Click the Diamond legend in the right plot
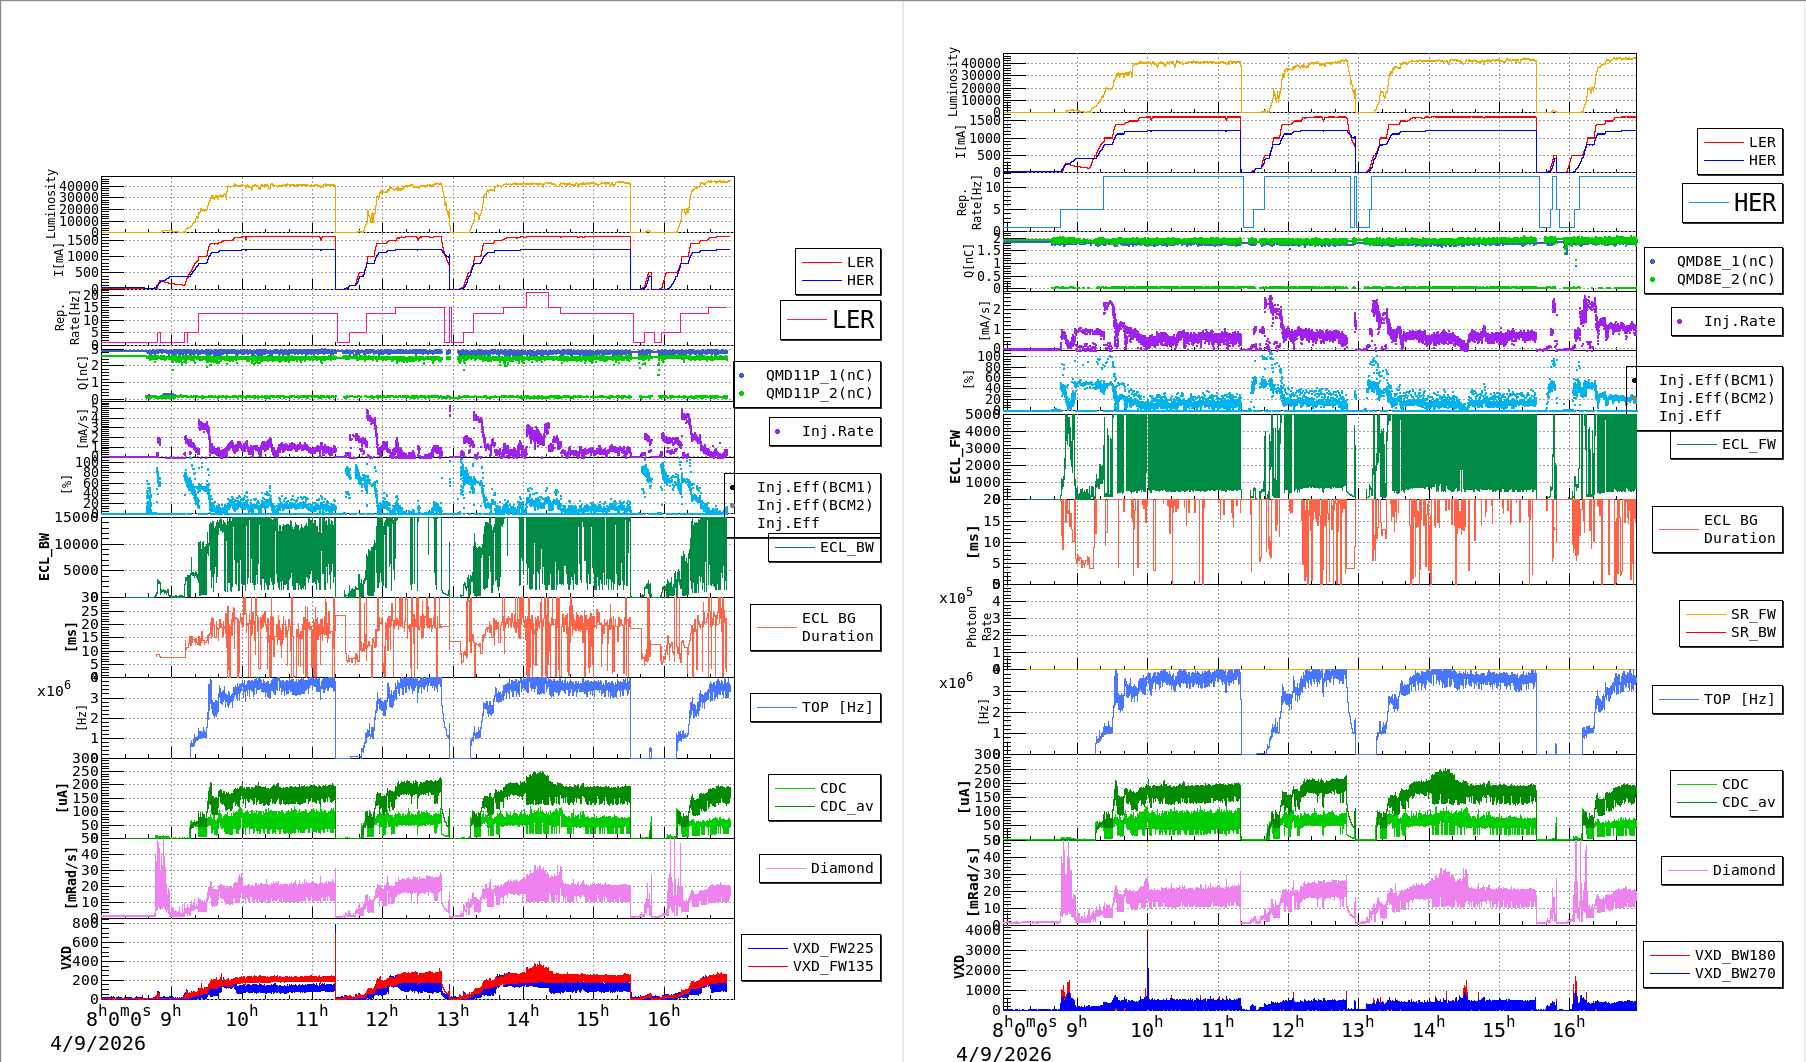This screenshot has width=1806, height=1062. [x=1722, y=871]
